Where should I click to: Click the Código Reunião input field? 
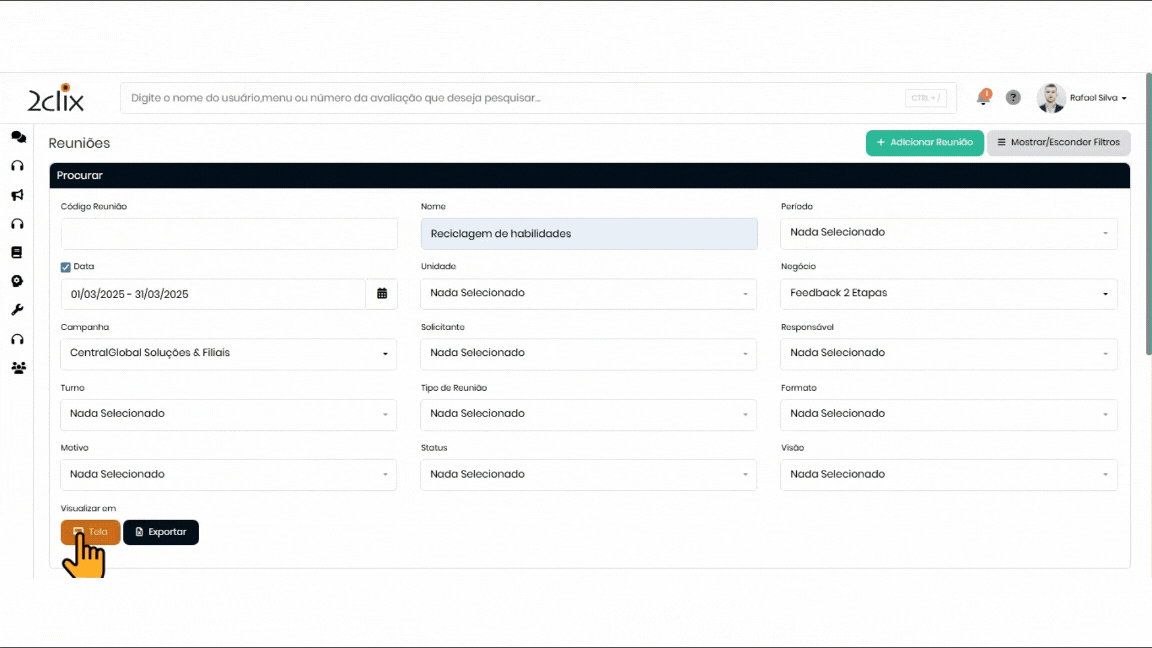(229, 234)
